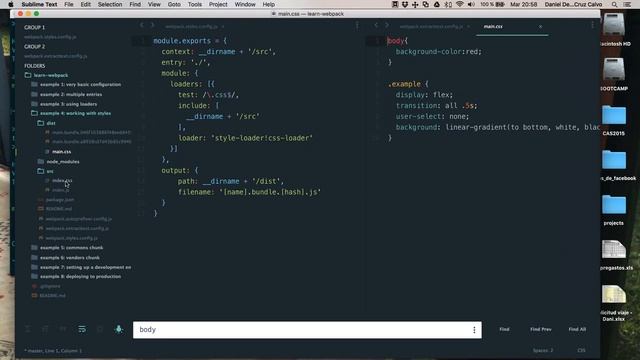Click the Wi-Fi icon in menu bar
Screen dimensions: 640x360
(x=460, y=4)
